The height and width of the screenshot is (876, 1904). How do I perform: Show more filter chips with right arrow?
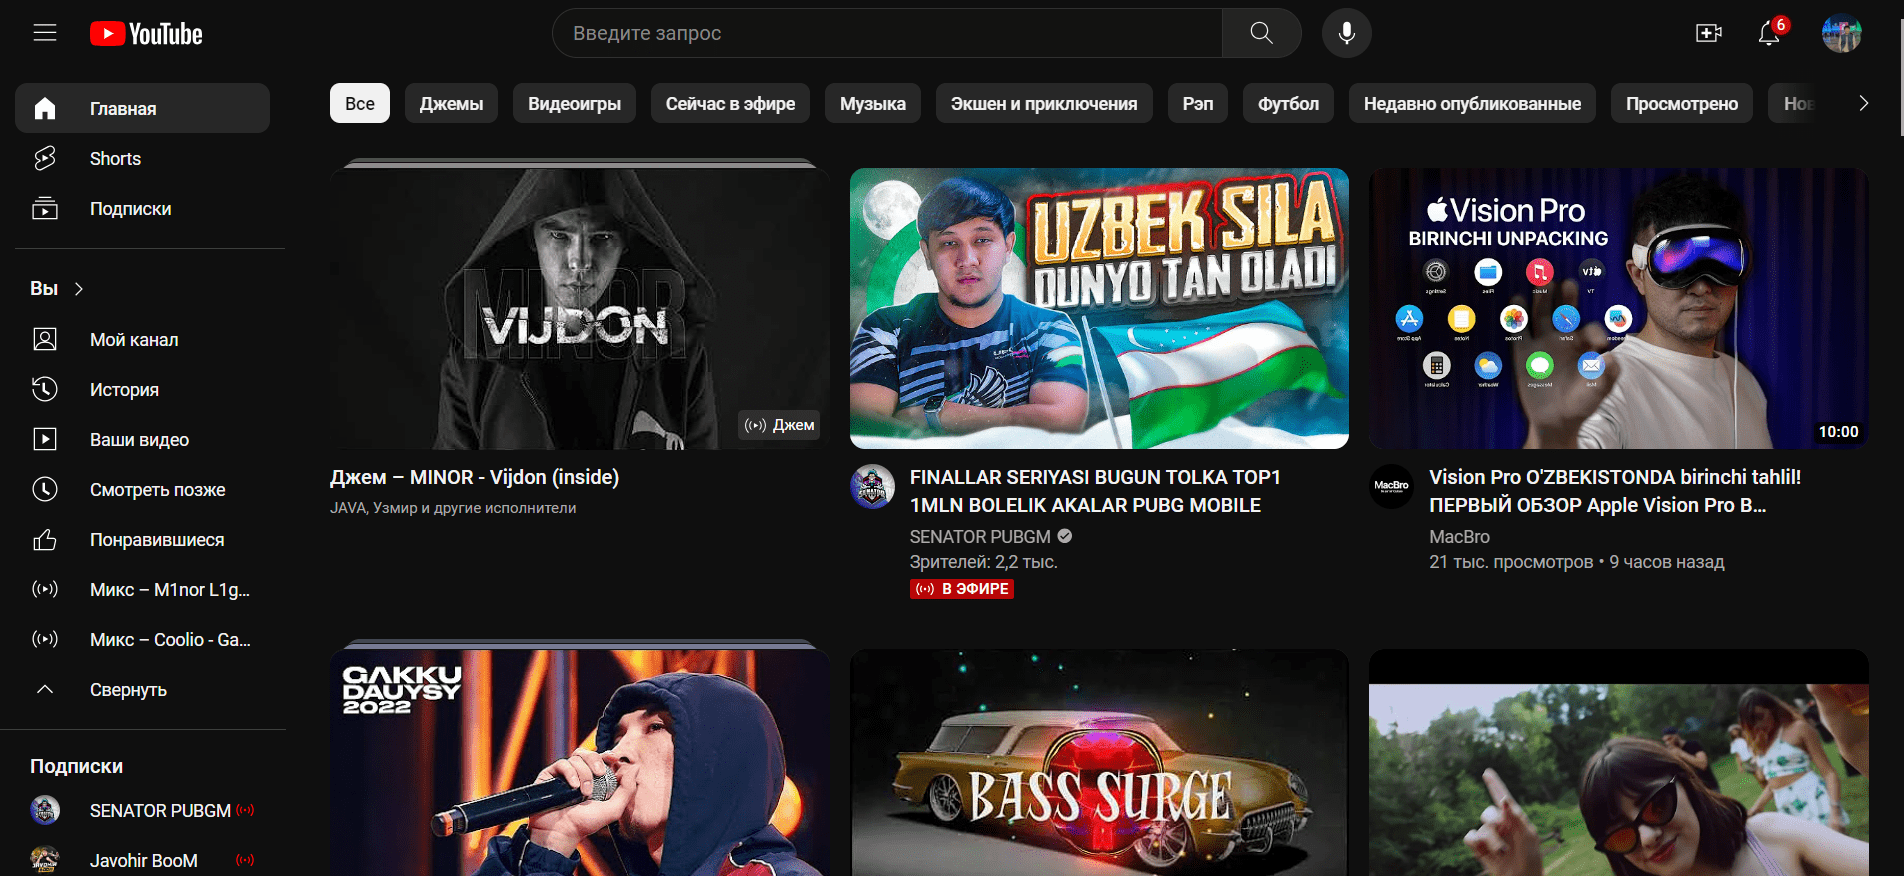(x=1863, y=103)
